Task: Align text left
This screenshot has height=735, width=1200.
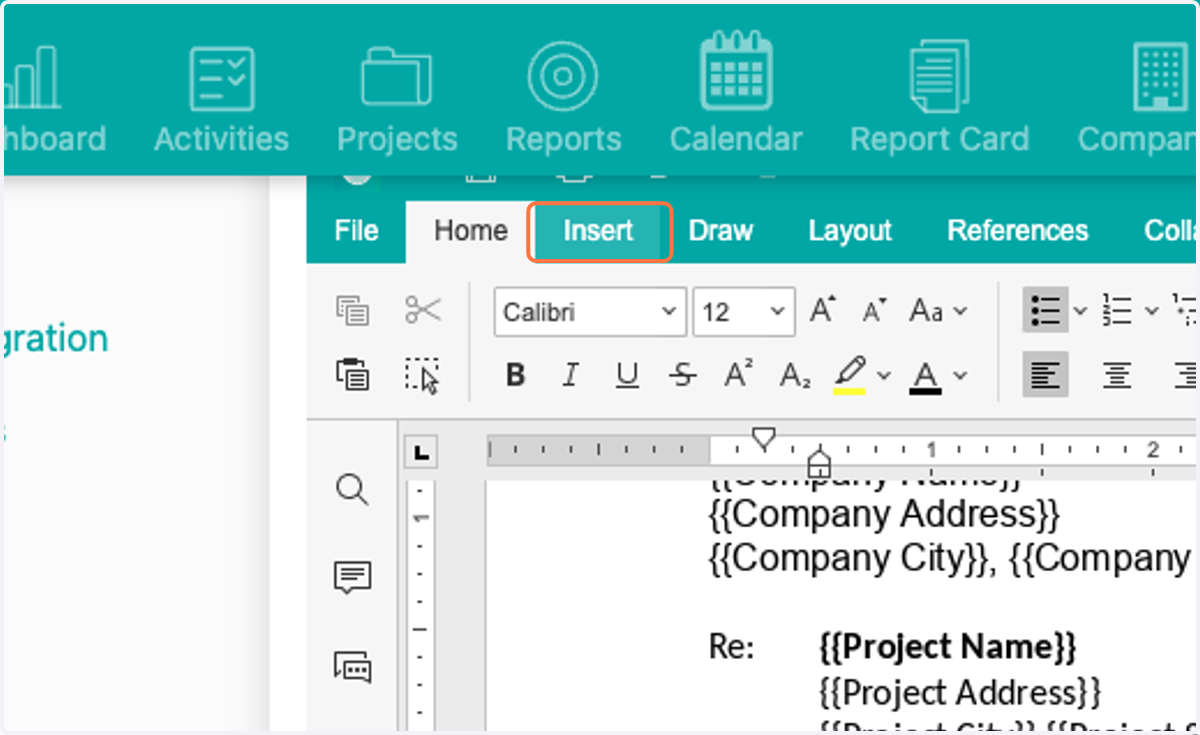Action: (x=1045, y=375)
